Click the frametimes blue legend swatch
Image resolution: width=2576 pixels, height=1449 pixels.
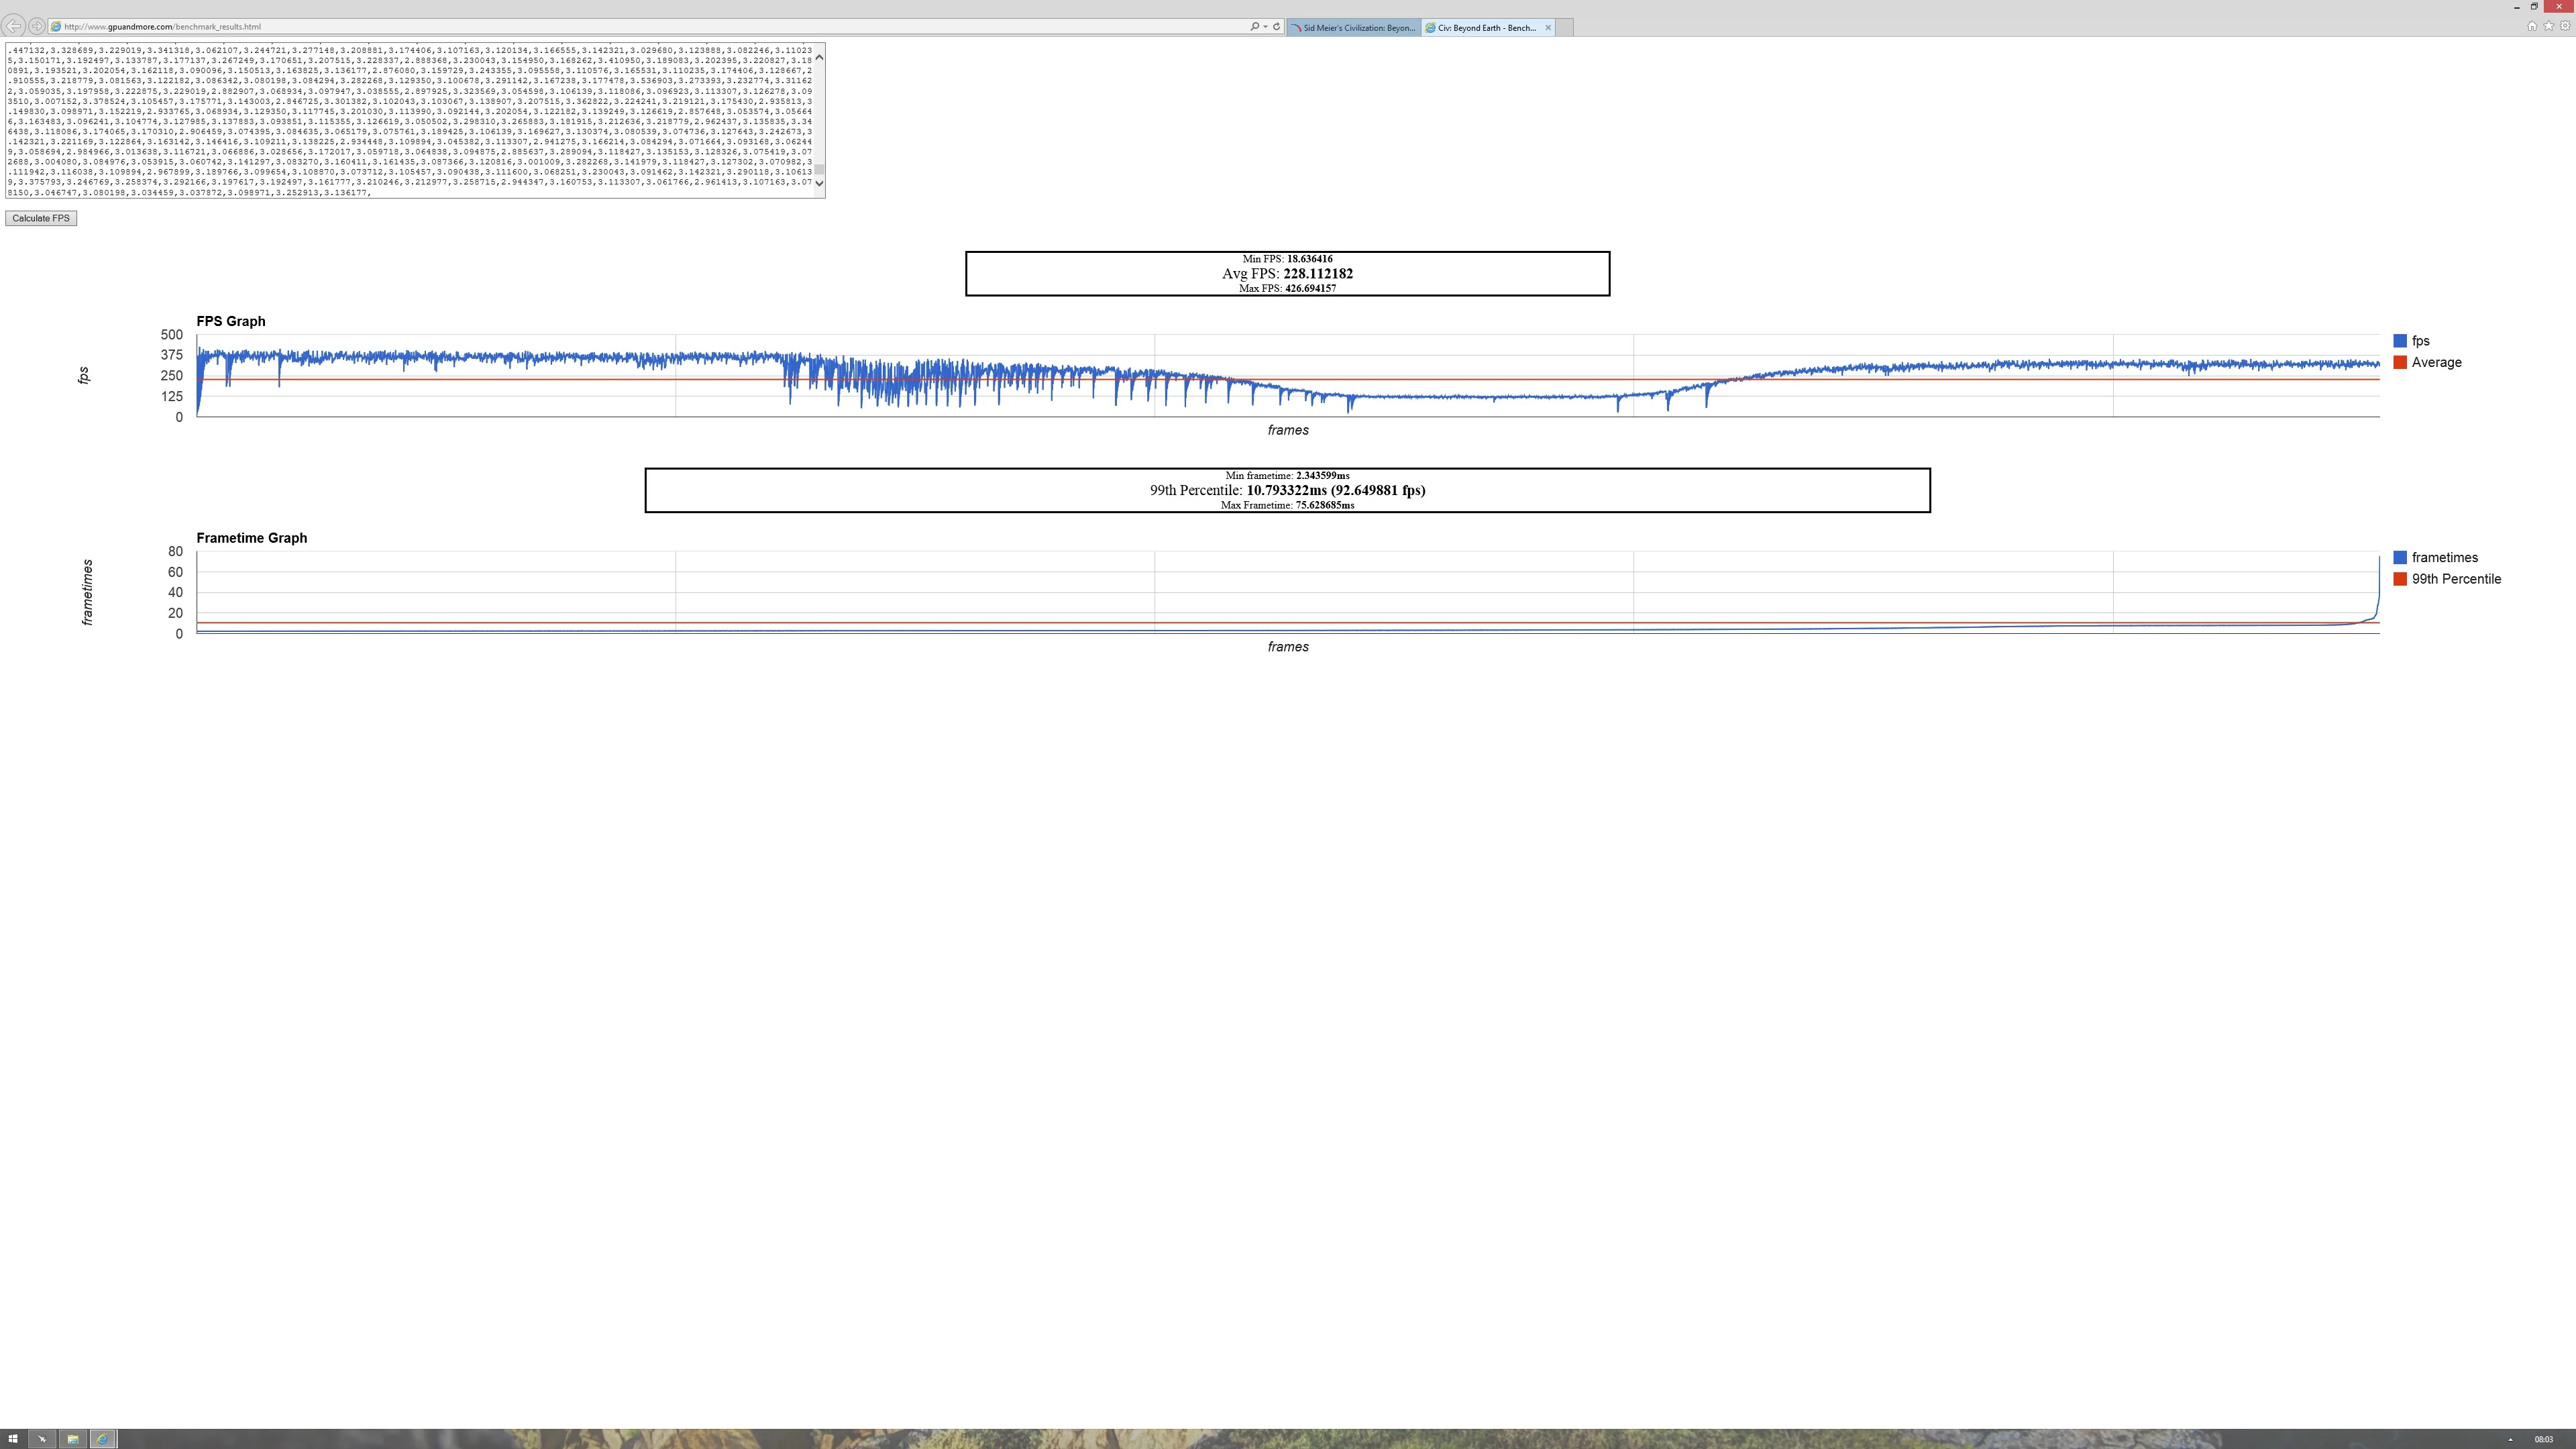coord(2400,558)
